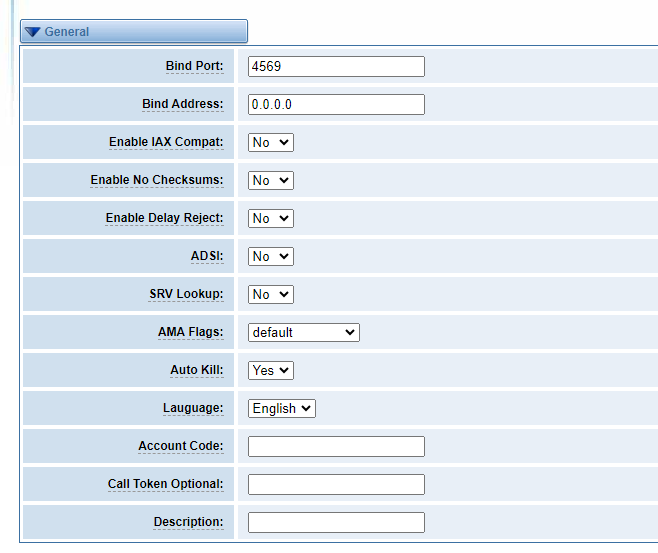Open the Auto Kill dropdown
This screenshot has height=553, width=658.
(271, 370)
